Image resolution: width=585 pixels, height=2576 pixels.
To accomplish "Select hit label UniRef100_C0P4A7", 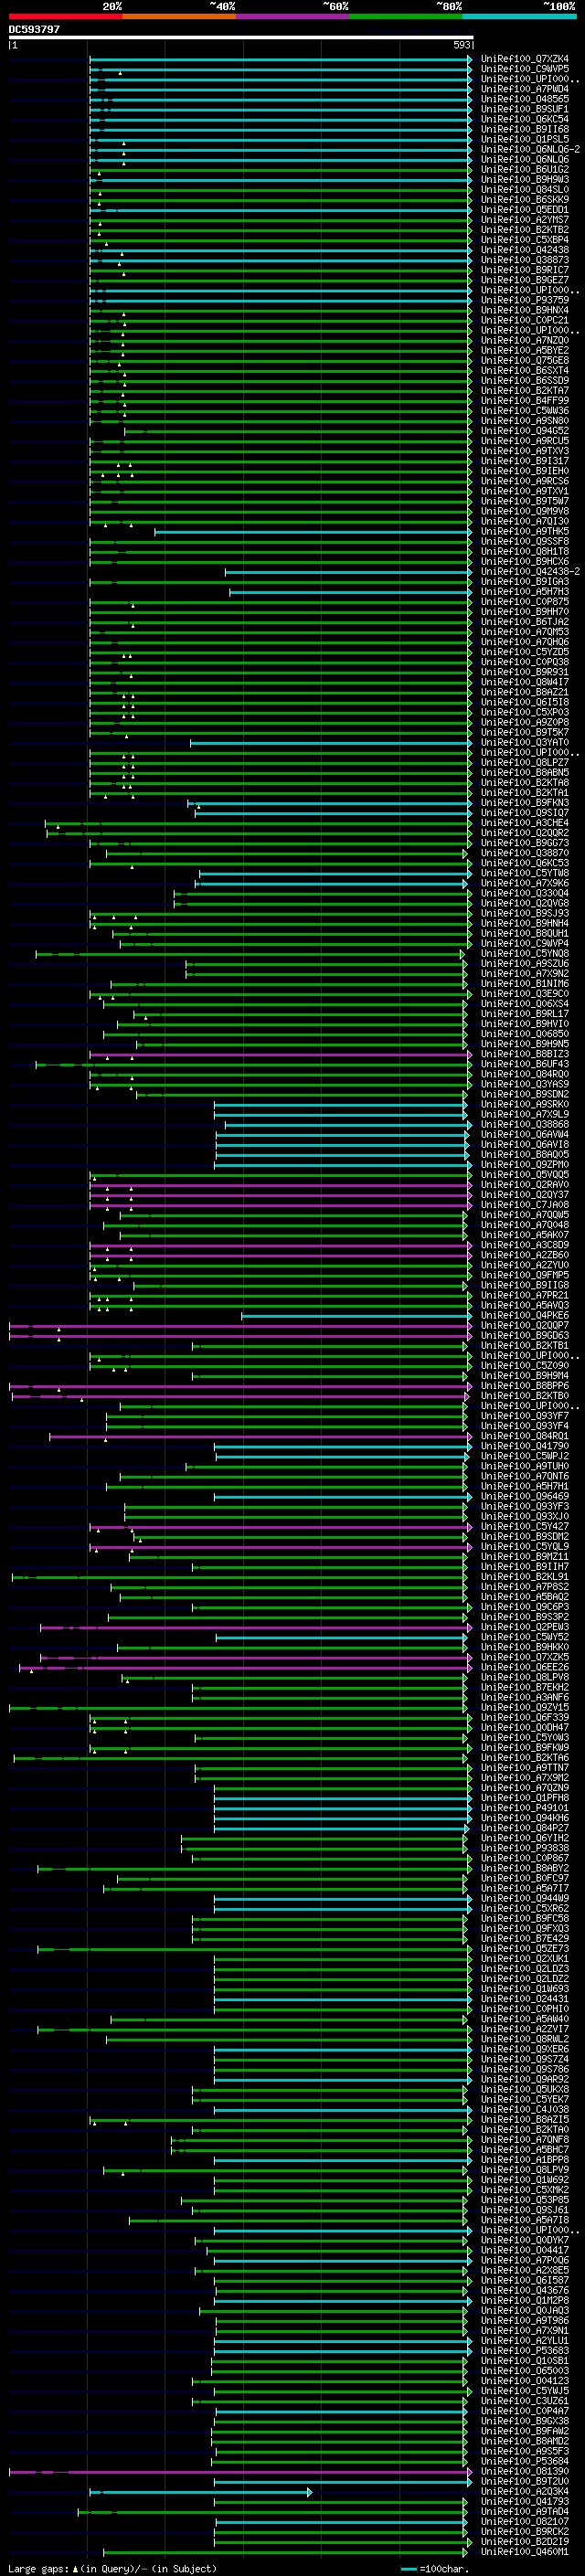I will tap(525, 2411).
